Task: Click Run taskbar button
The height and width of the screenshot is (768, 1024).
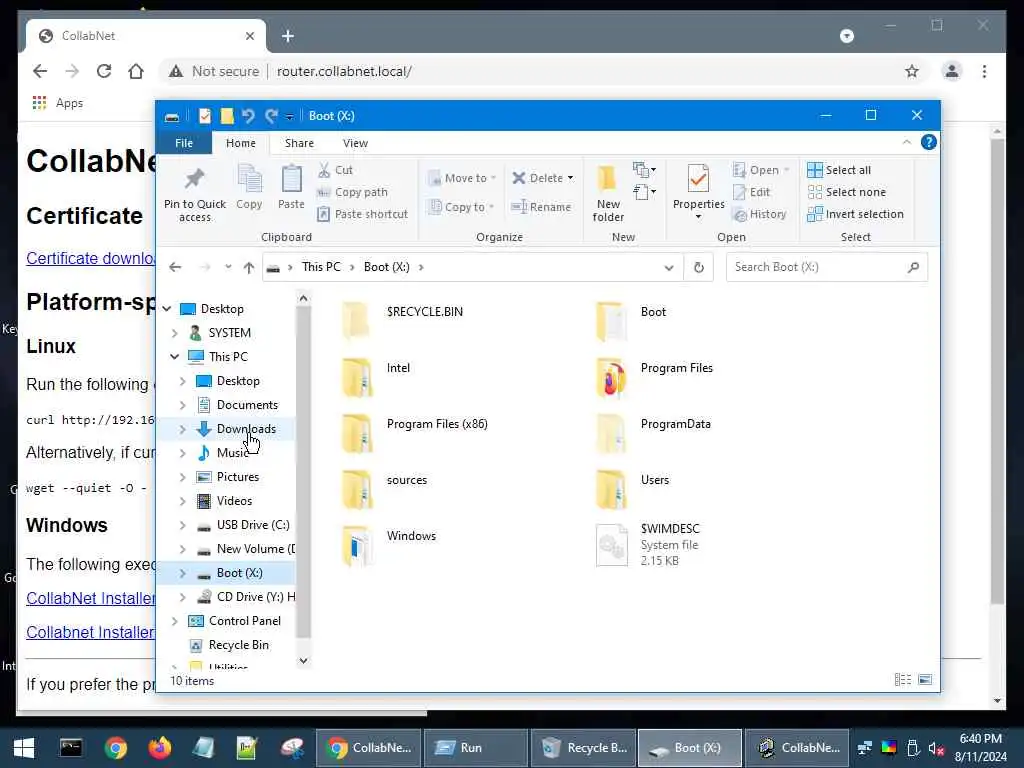Action: [475, 748]
